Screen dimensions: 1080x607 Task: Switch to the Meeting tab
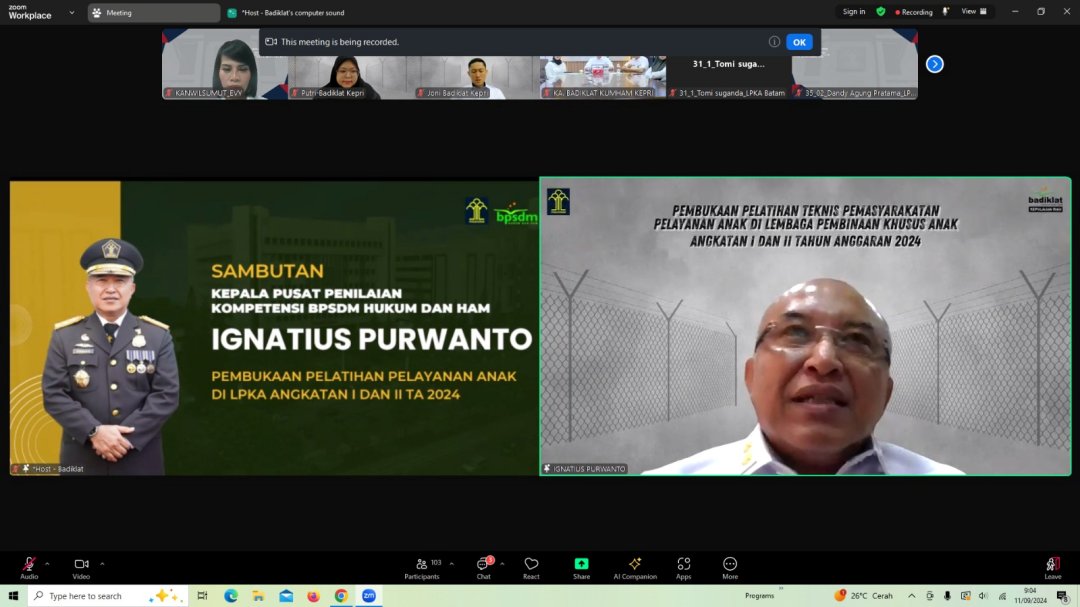pos(153,13)
